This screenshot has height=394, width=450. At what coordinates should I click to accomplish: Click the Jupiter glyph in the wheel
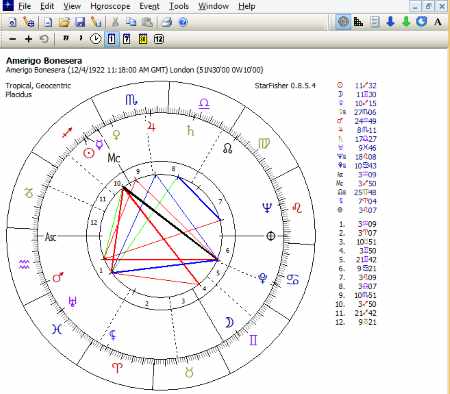tap(152, 127)
